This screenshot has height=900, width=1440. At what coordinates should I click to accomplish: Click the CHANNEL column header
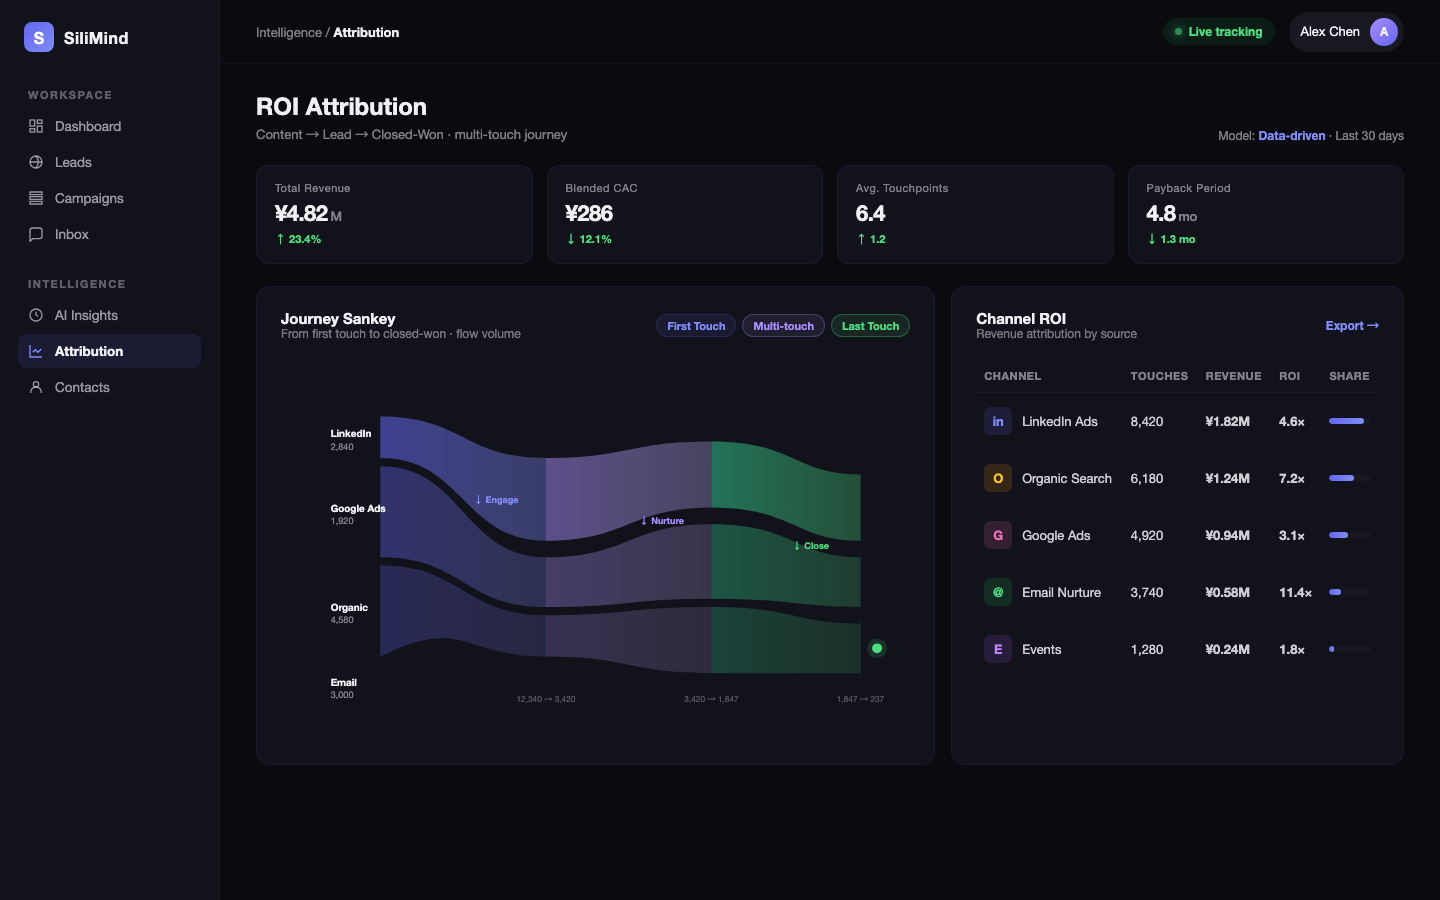1012,376
